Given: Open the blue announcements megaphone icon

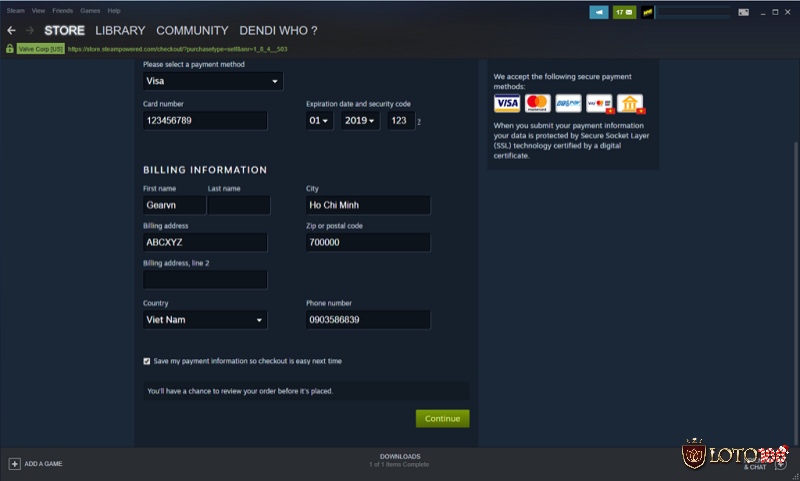Looking at the screenshot, I should pos(598,12).
